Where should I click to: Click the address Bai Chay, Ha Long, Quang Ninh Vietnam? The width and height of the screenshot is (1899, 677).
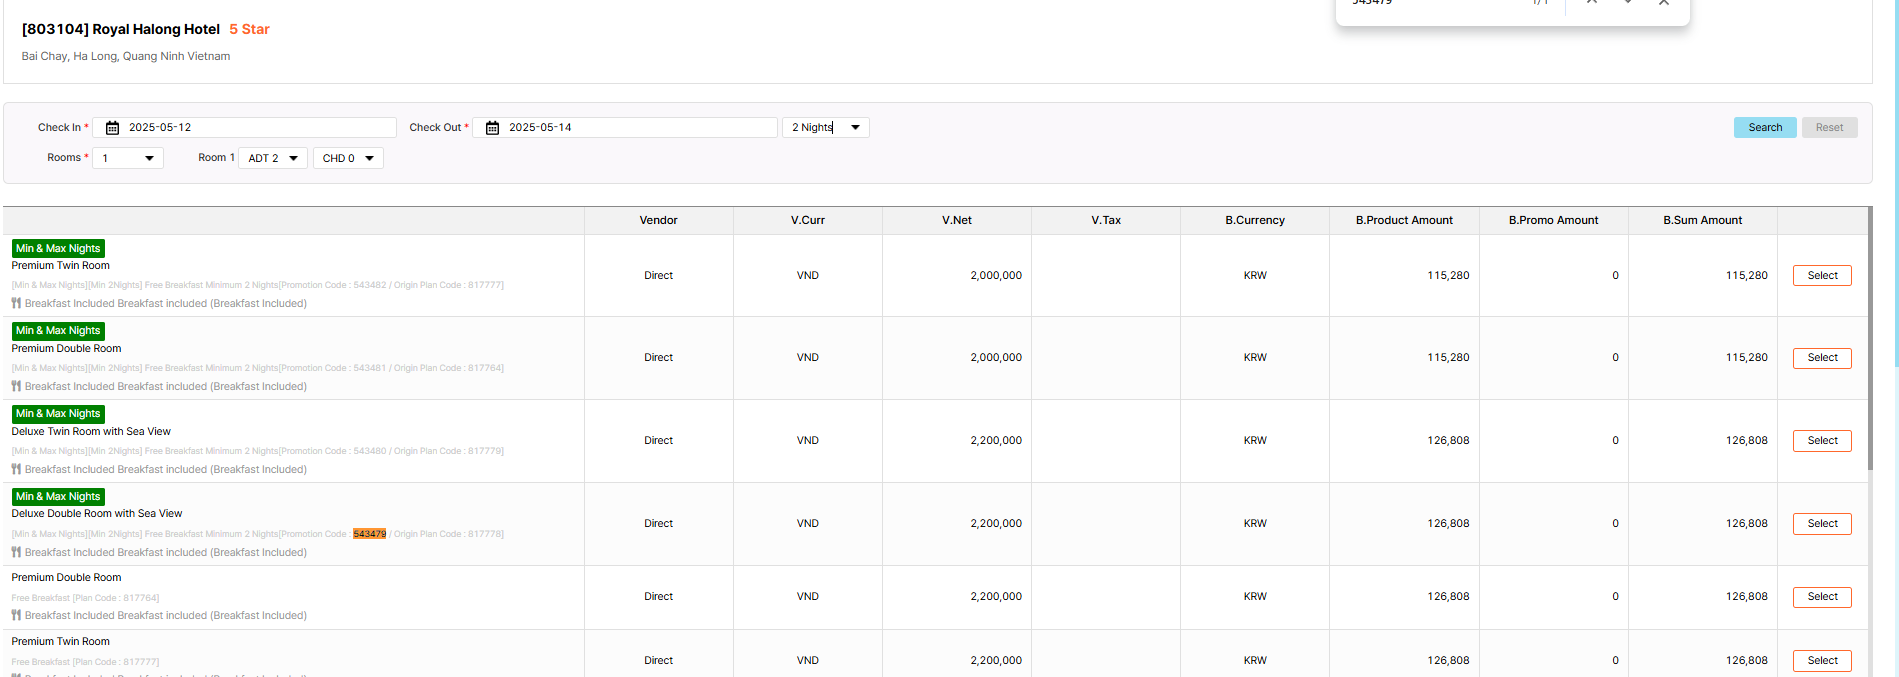coord(126,57)
